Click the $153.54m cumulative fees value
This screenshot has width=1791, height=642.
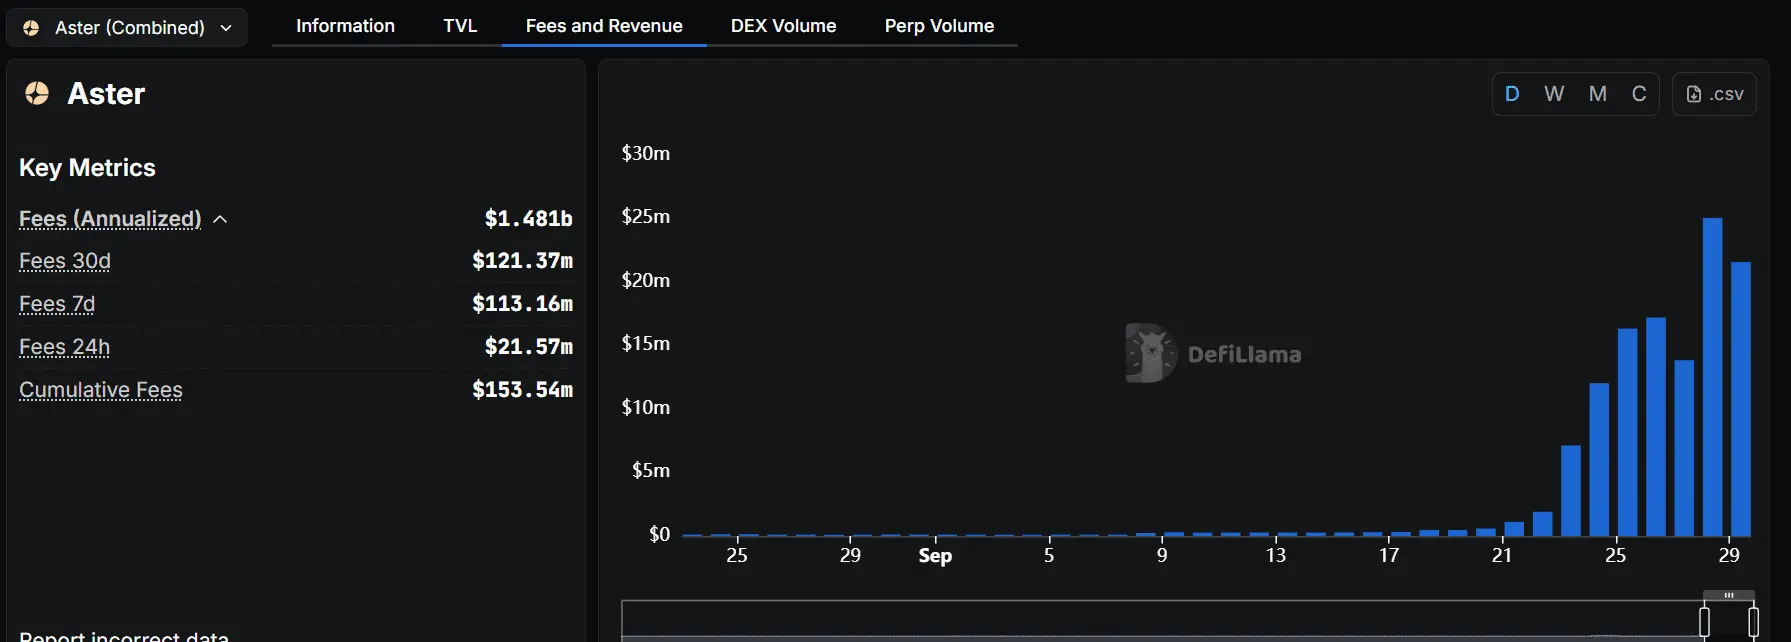(522, 390)
